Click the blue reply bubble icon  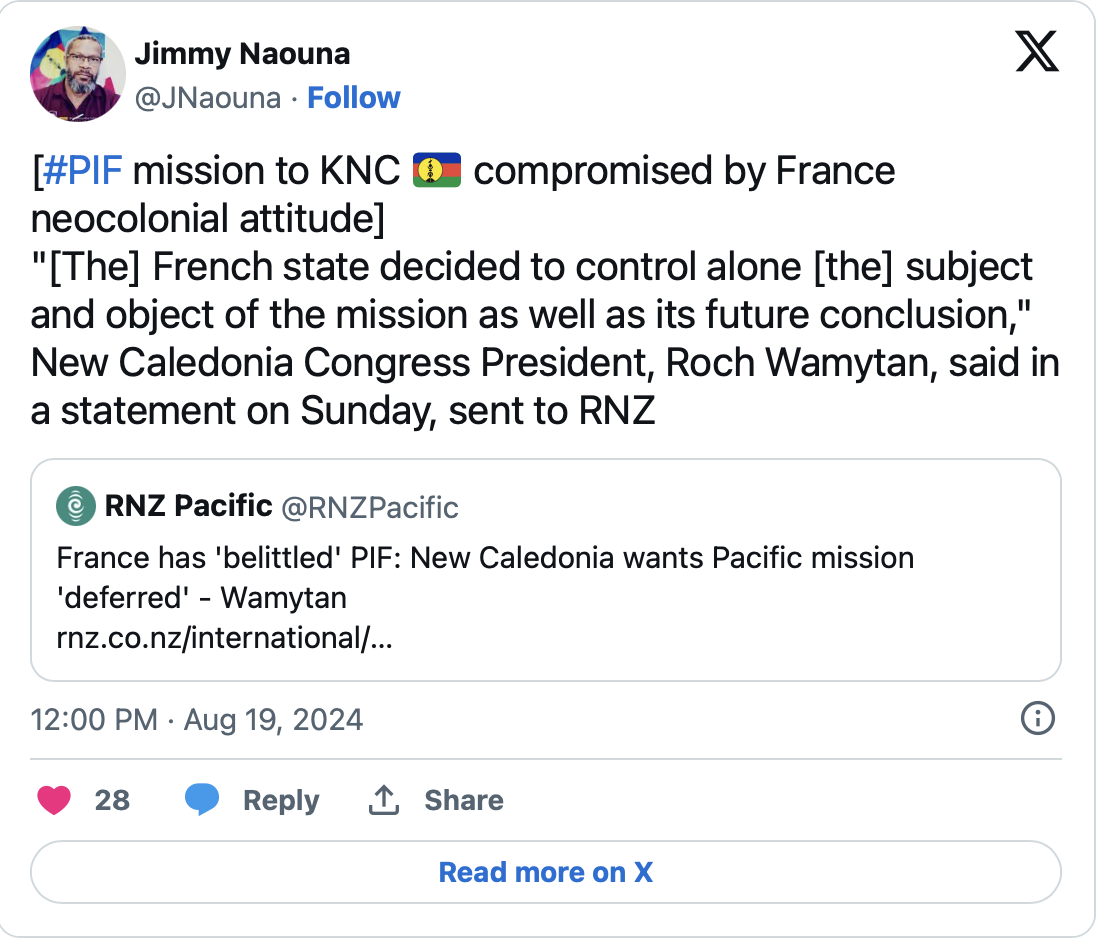pyautogui.click(x=202, y=800)
